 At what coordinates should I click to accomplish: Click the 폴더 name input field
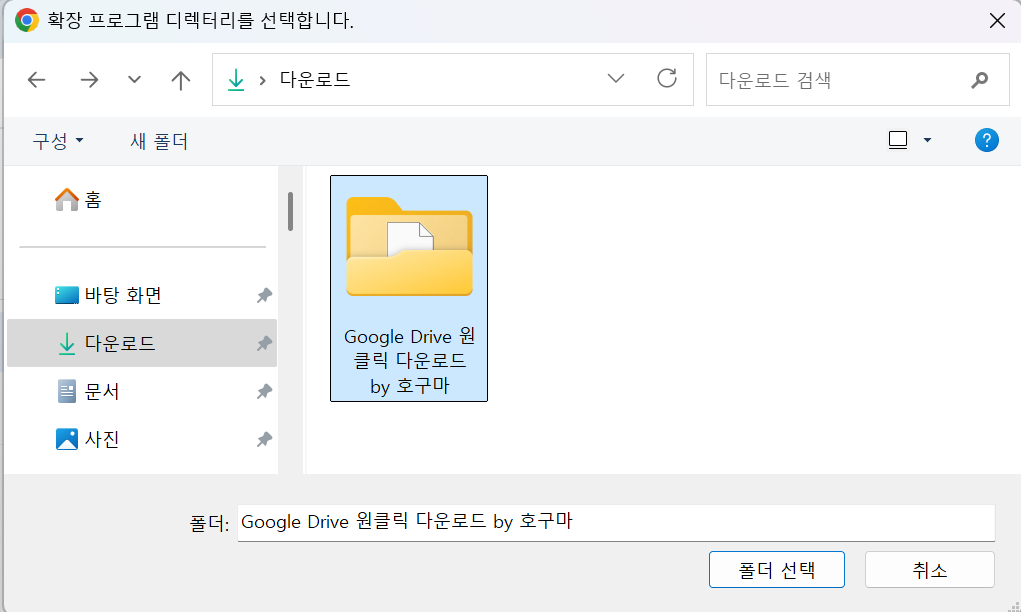(x=616, y=522)
